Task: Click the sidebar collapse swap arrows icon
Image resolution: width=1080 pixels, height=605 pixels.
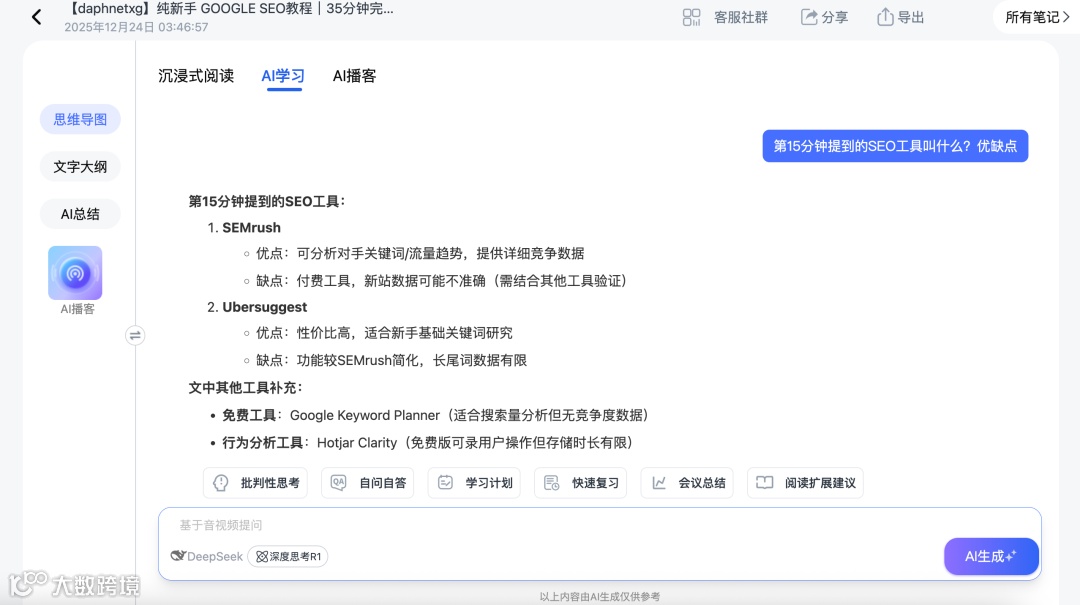Action: click(135, 336)
